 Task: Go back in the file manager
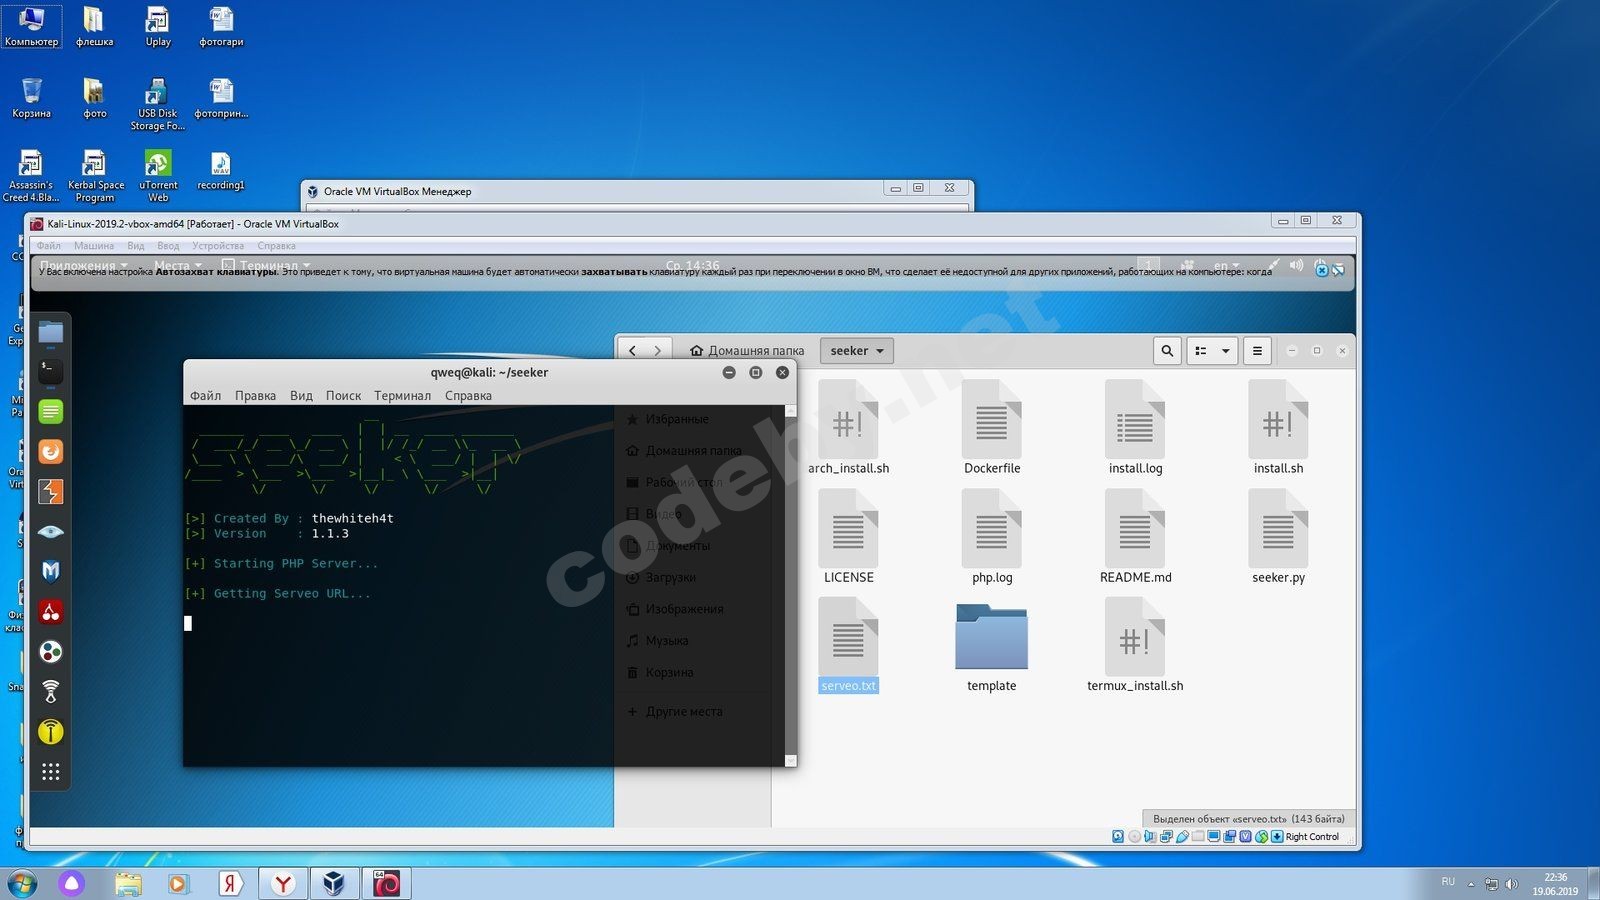[x=632, y=351]
